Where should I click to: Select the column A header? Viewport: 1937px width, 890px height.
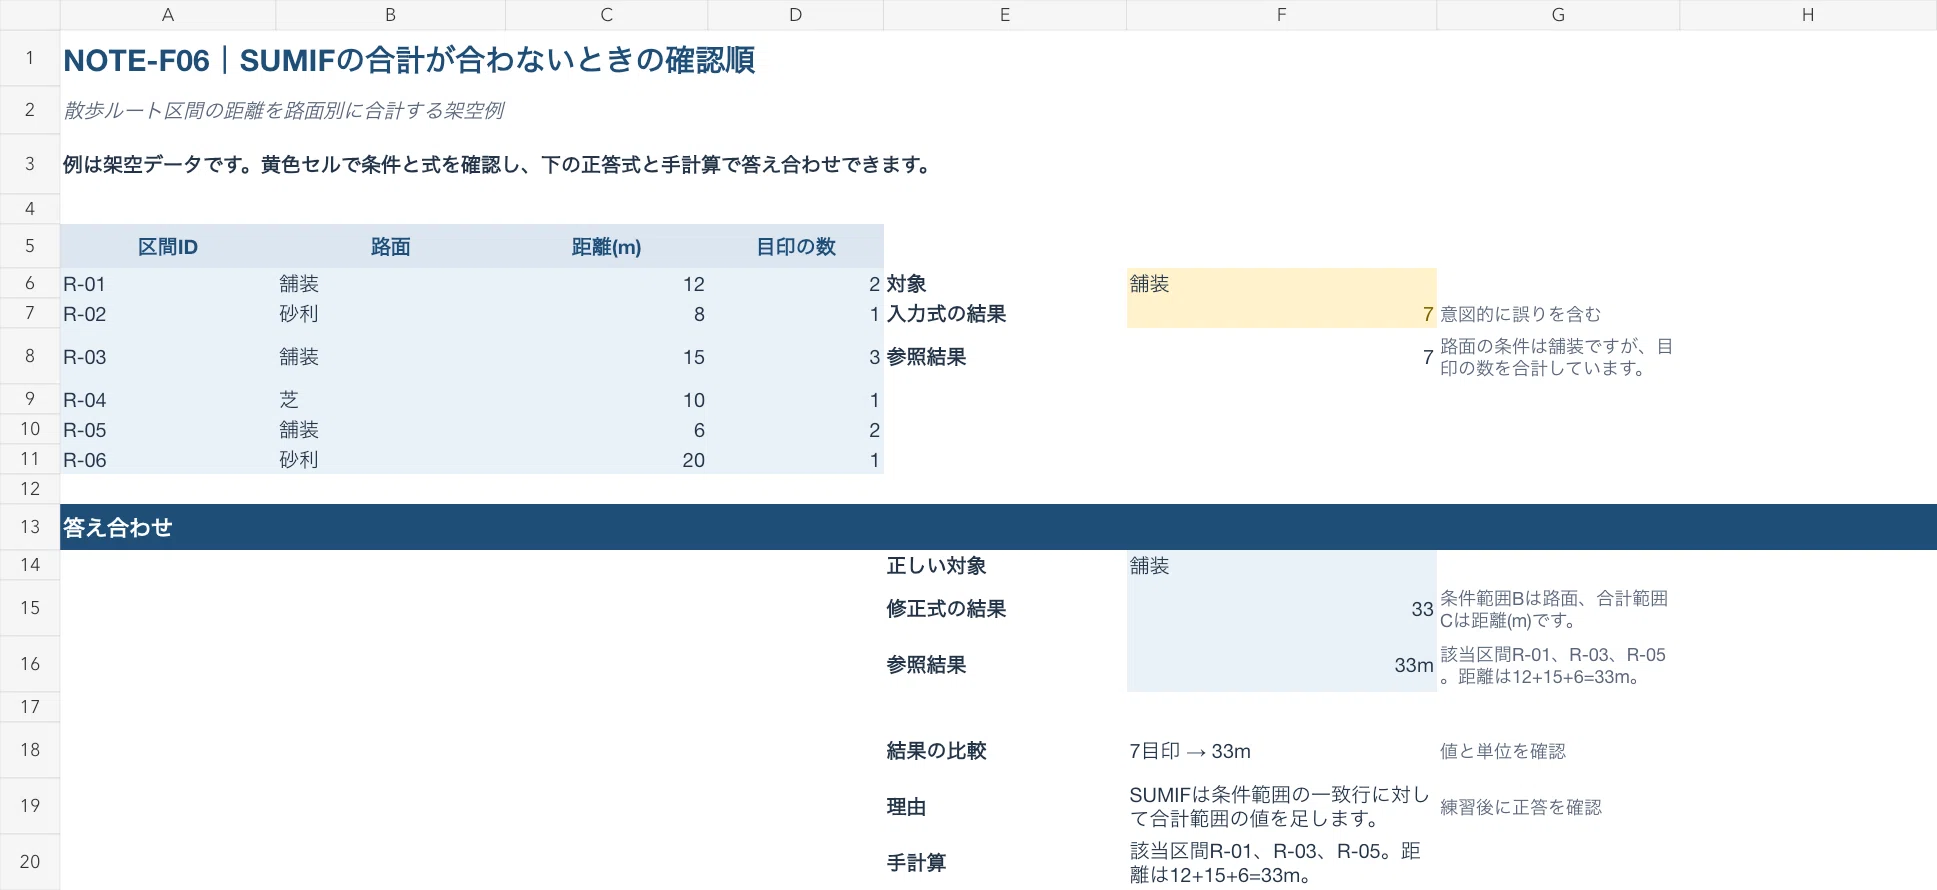(x=168, y=15)
